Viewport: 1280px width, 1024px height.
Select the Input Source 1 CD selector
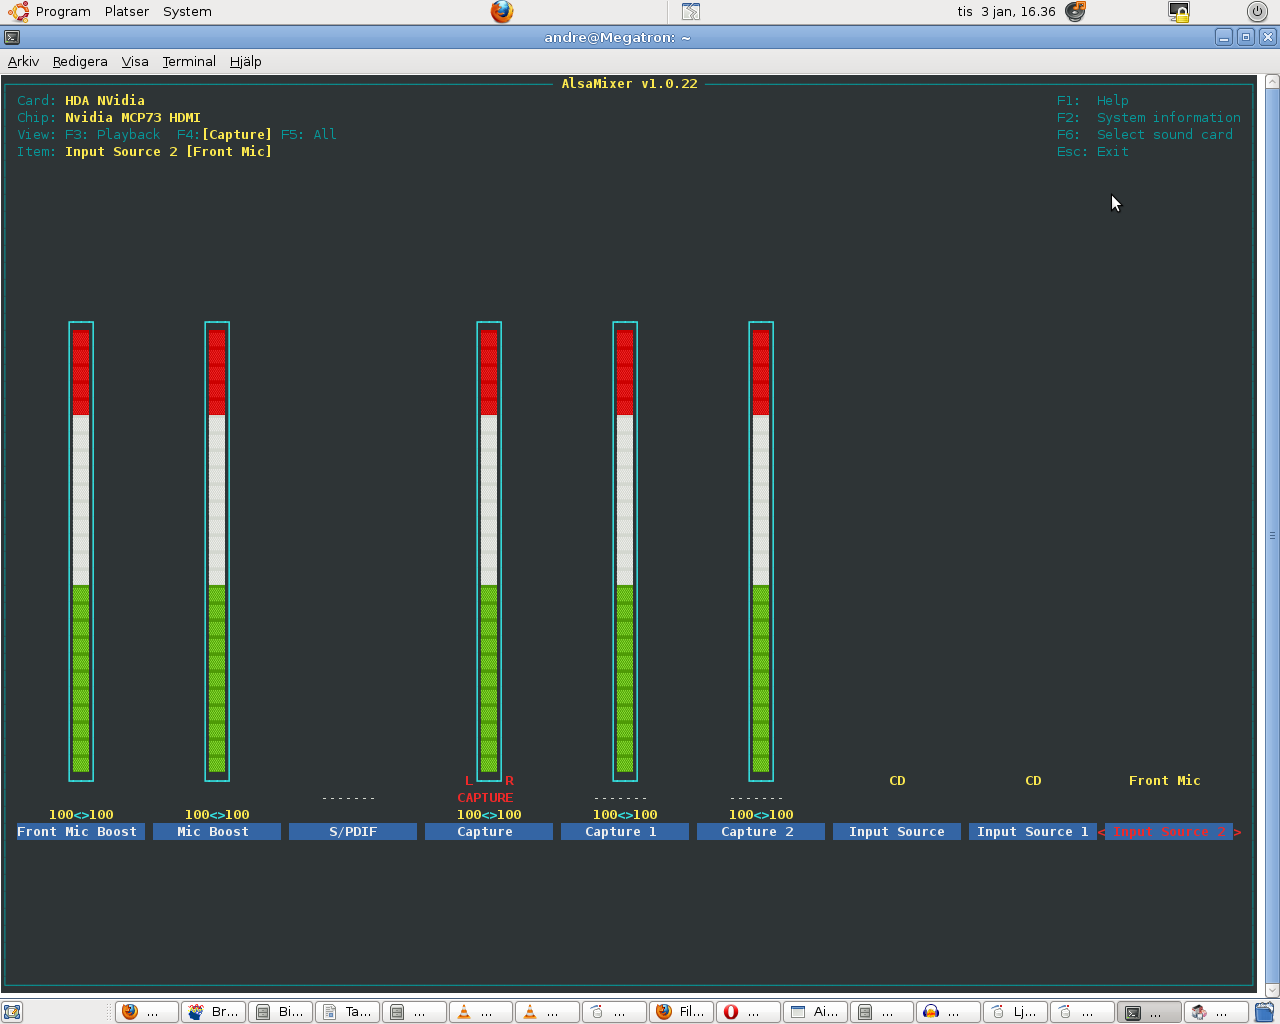(1033, 831)
